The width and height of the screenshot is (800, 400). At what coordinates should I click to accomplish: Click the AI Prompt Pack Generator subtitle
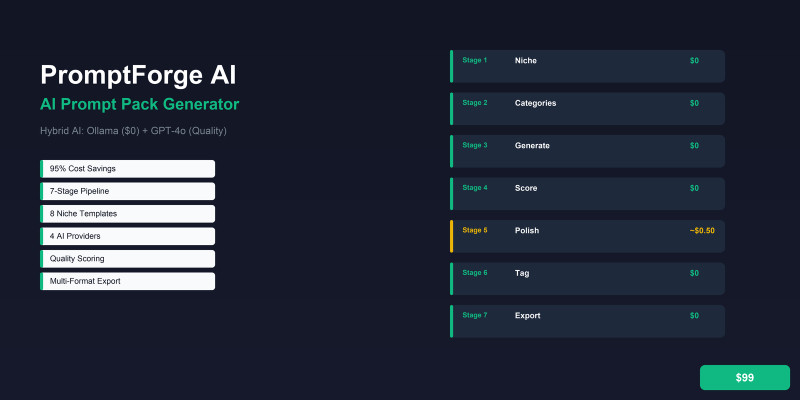[x=139, y=104]
